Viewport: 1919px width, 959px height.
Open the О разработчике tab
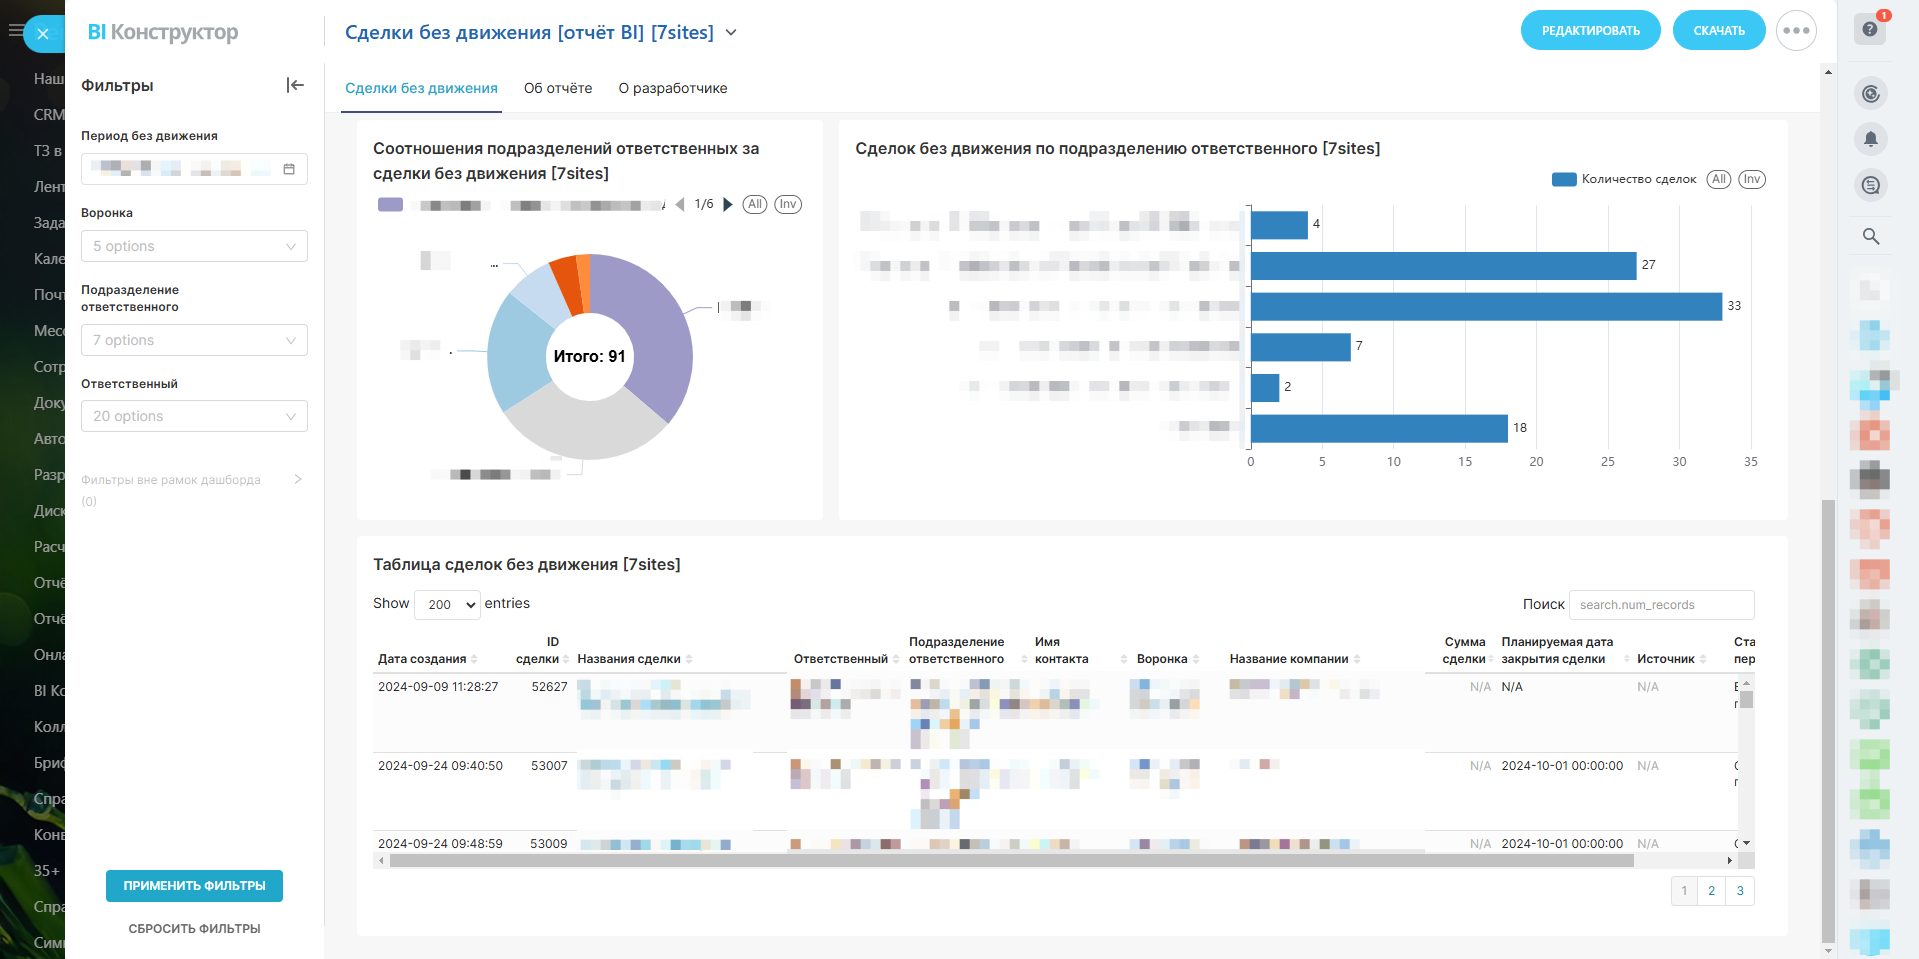(673, 88)
